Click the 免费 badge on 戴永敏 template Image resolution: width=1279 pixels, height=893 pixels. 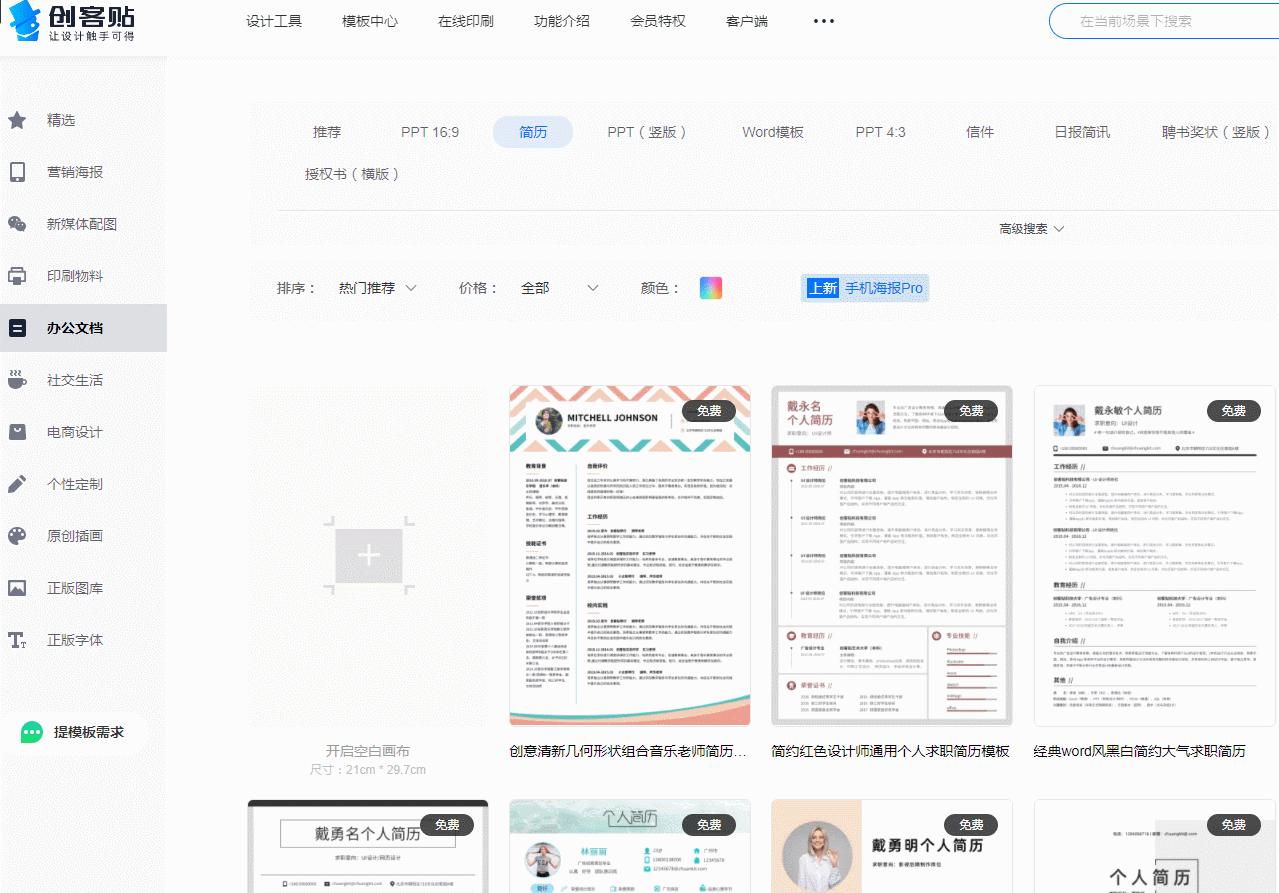point(1234,411)
